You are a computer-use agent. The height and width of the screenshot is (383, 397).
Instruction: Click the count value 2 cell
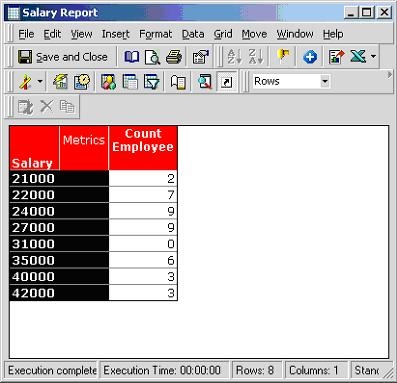(143, 178)
